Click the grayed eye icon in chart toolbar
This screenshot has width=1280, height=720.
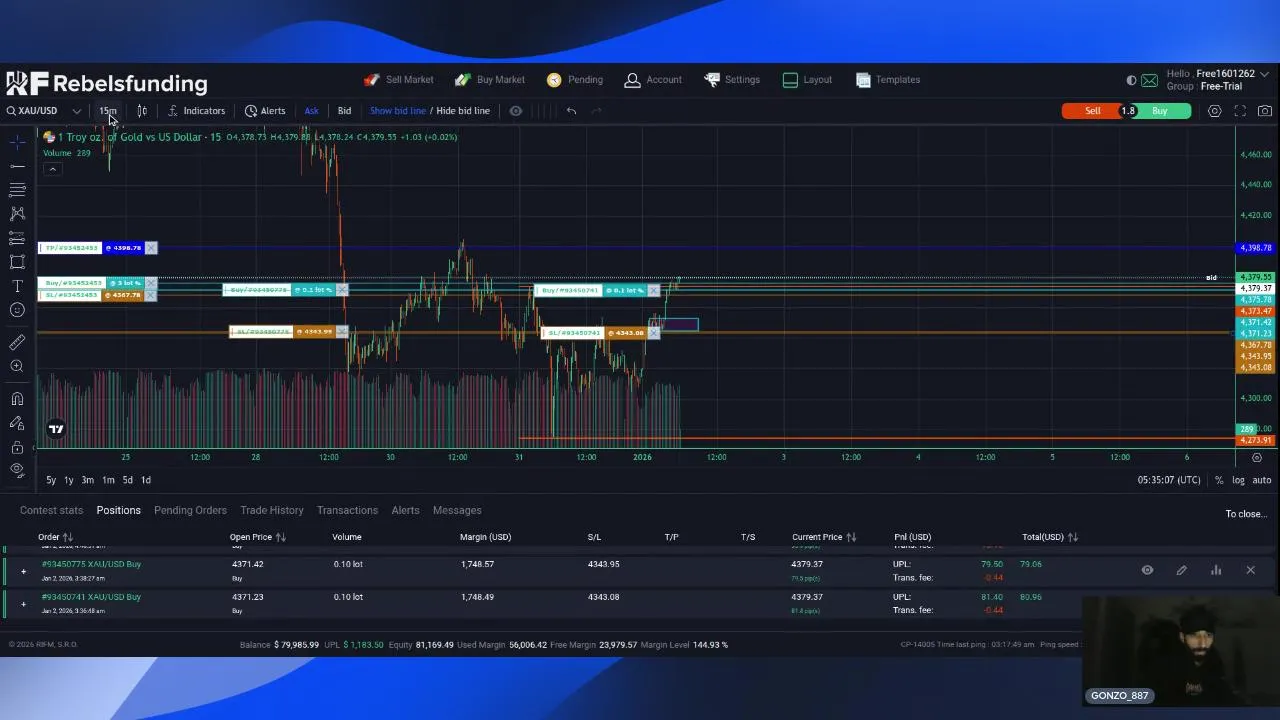pyautogui.click(x=516, y=111)
